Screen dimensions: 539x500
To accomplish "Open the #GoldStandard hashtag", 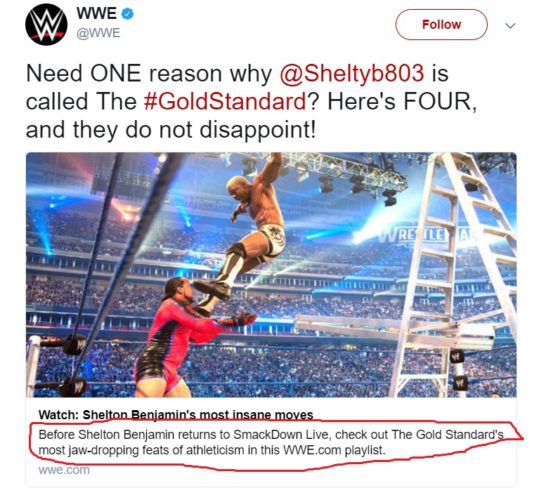I will pyautogui.click(x=225, y=101).
